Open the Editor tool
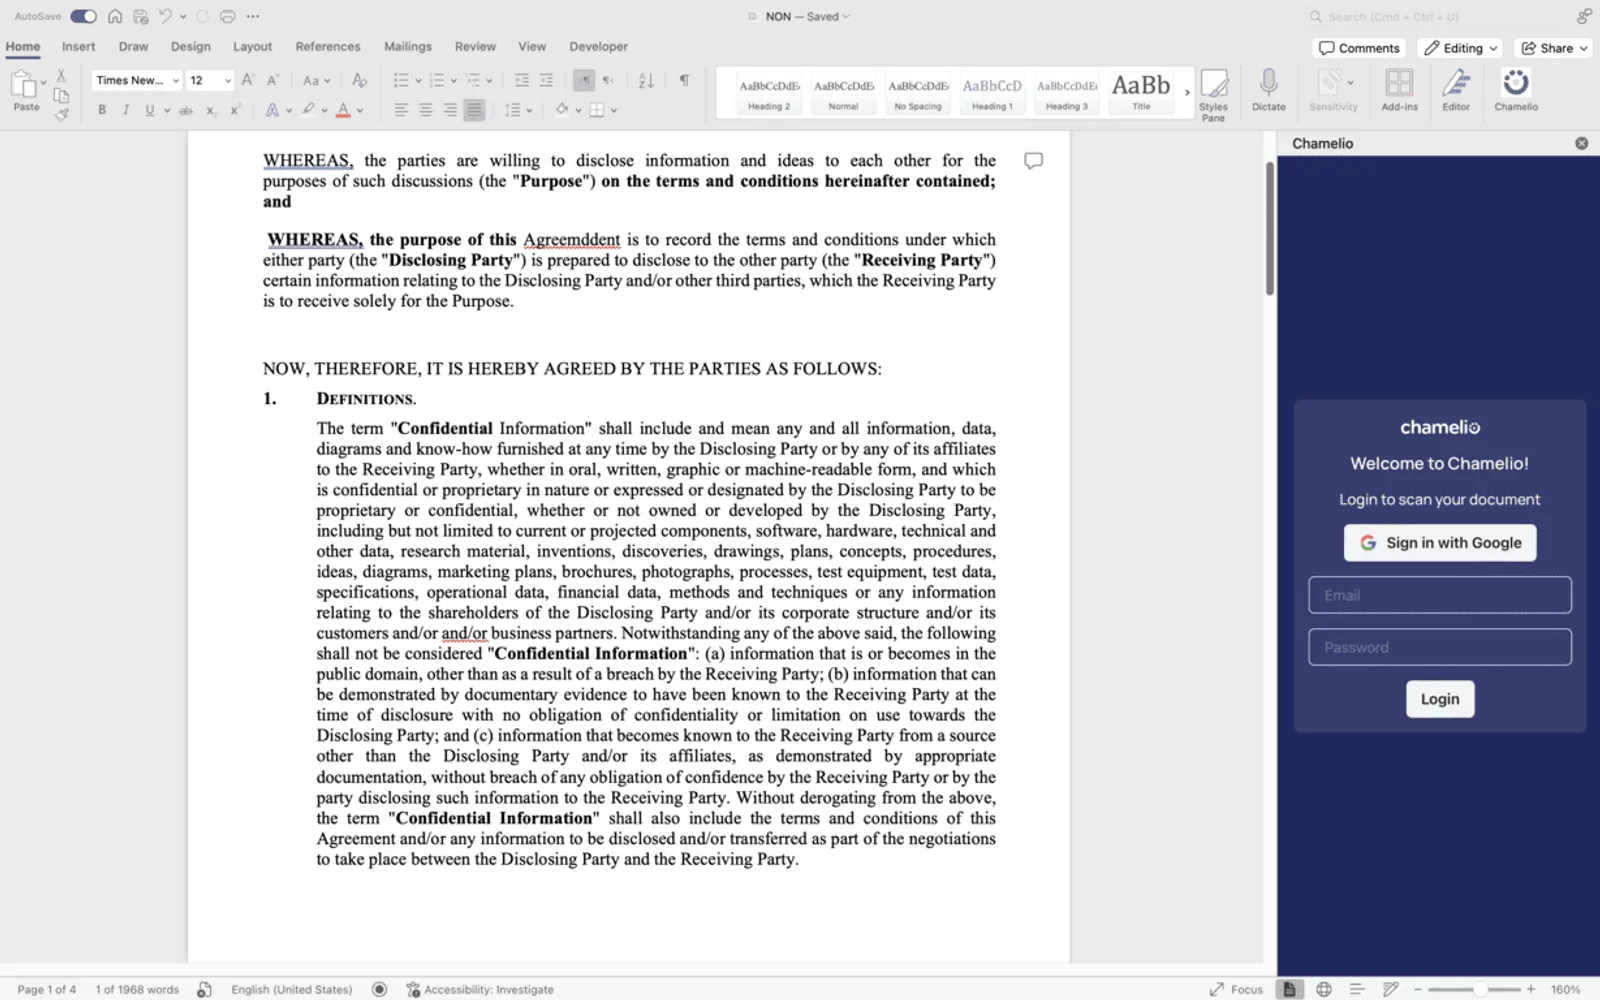The height and width of the screenshot is (1000, 1600). (1456, 89)
